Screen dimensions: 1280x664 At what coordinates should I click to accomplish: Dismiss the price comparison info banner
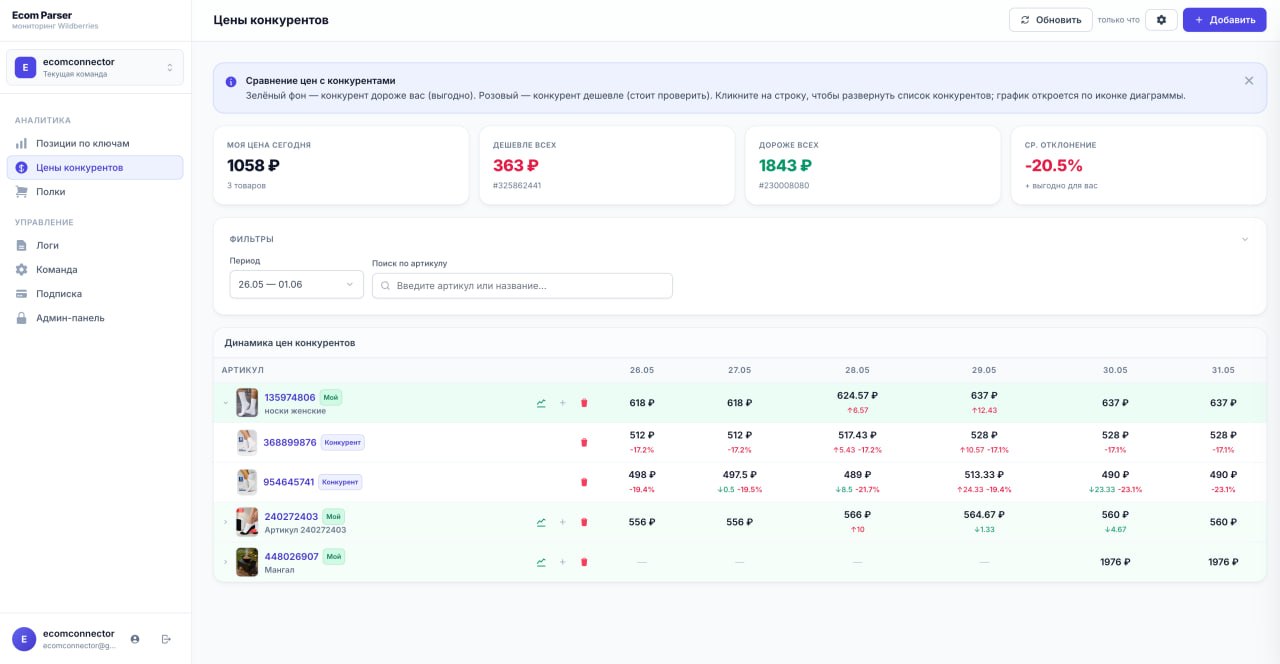pyautogui.click(x=1248, y=81)
